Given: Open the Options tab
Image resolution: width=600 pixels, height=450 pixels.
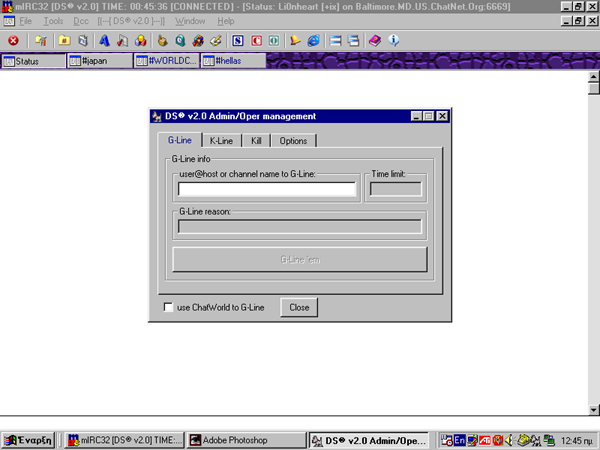Looking at the screenshot, I should pyautogui.click(x=293, y=141).
